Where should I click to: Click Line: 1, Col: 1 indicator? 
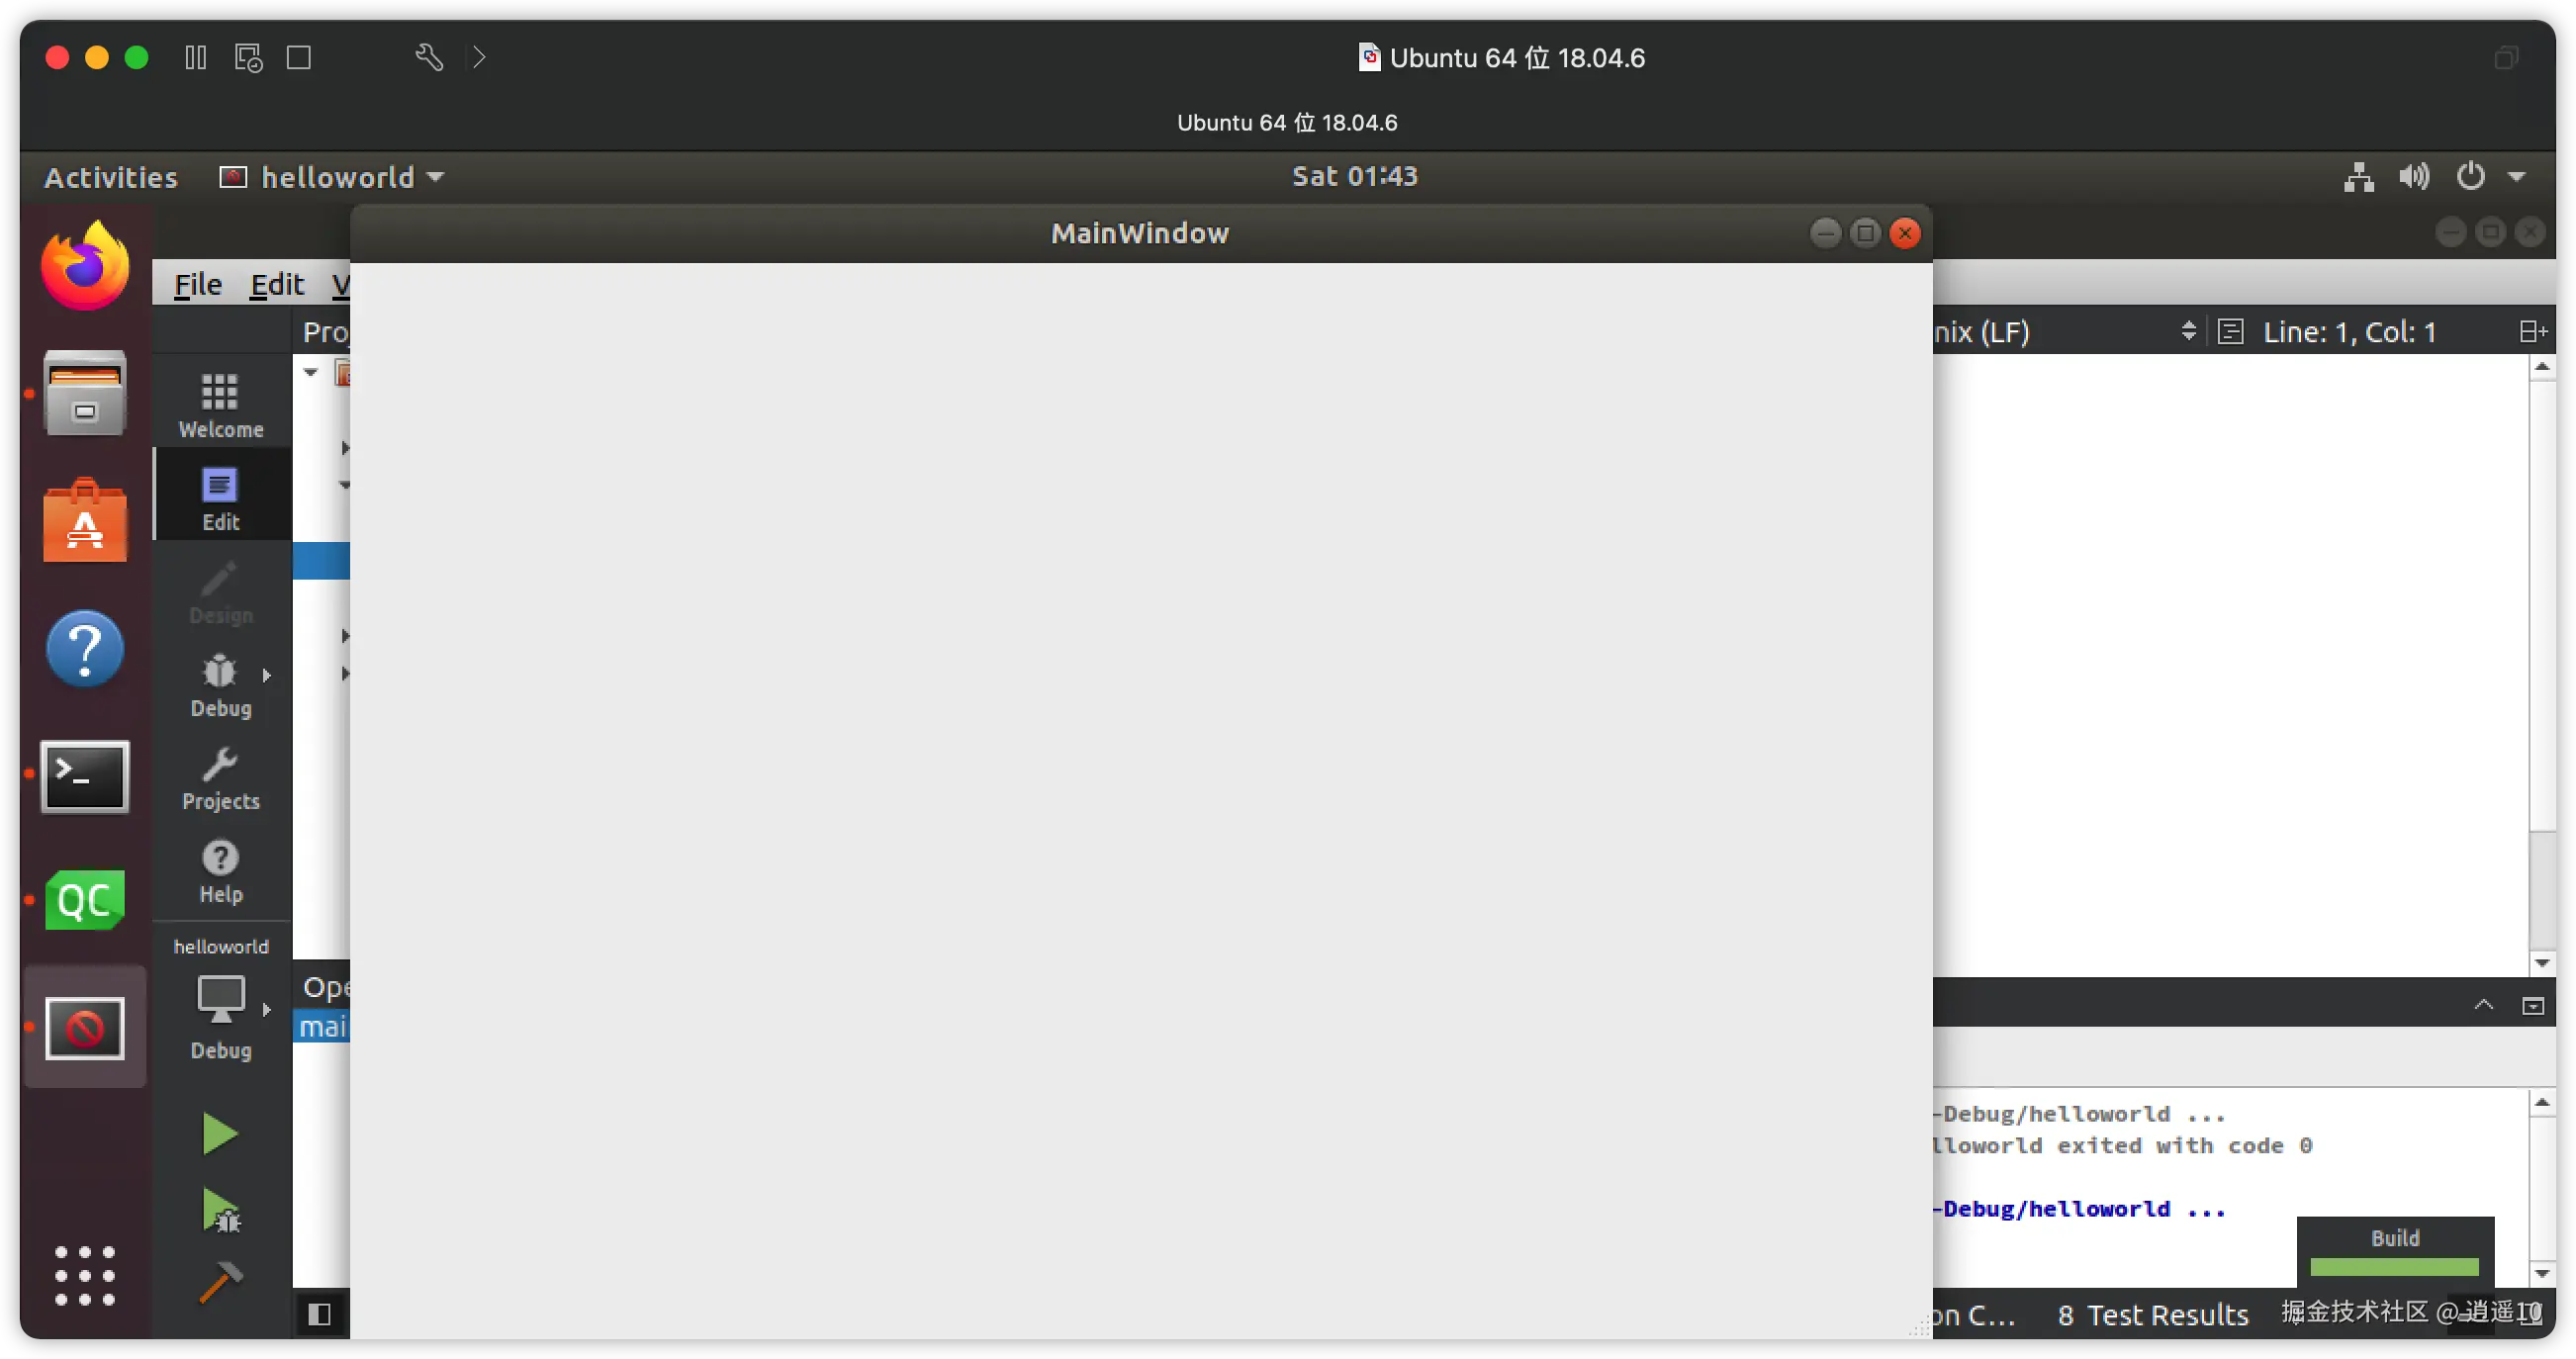2349,332
